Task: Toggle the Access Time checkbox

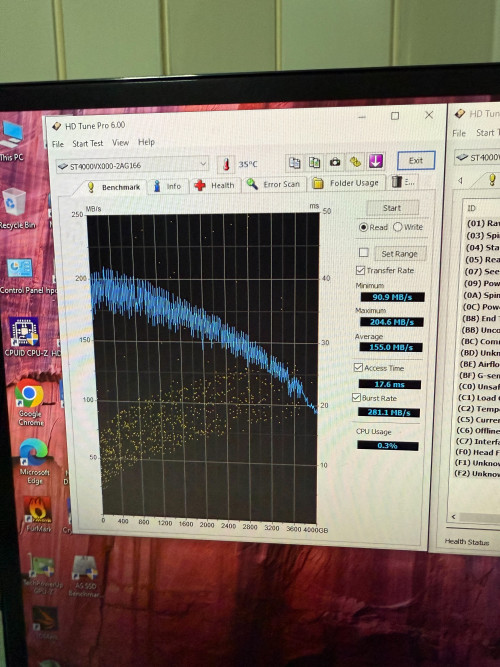Action: pyautogui.click(x=358, y=368)
